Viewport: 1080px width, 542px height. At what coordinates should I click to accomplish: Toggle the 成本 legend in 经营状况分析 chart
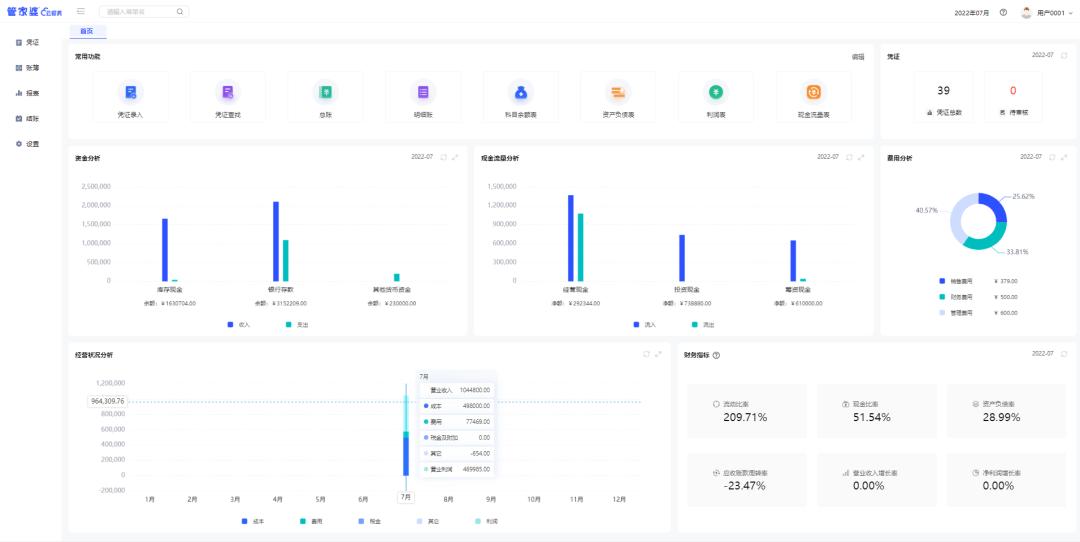coord(251,521)
